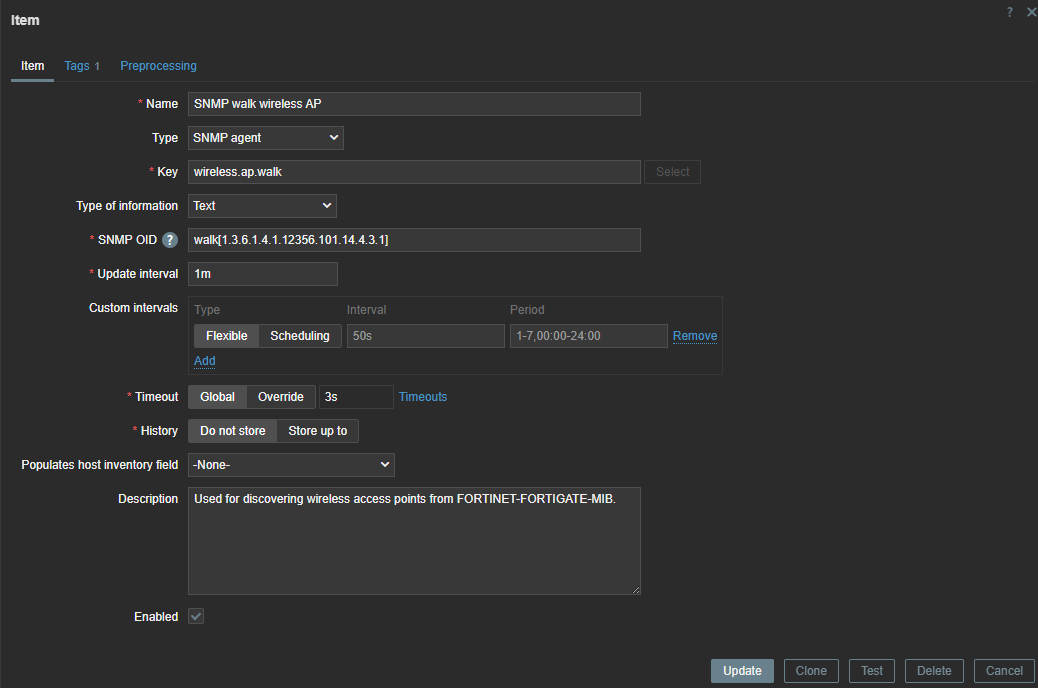Open the Timeouts link
This screenshot has height=688, width=1038.
(423, 397)
